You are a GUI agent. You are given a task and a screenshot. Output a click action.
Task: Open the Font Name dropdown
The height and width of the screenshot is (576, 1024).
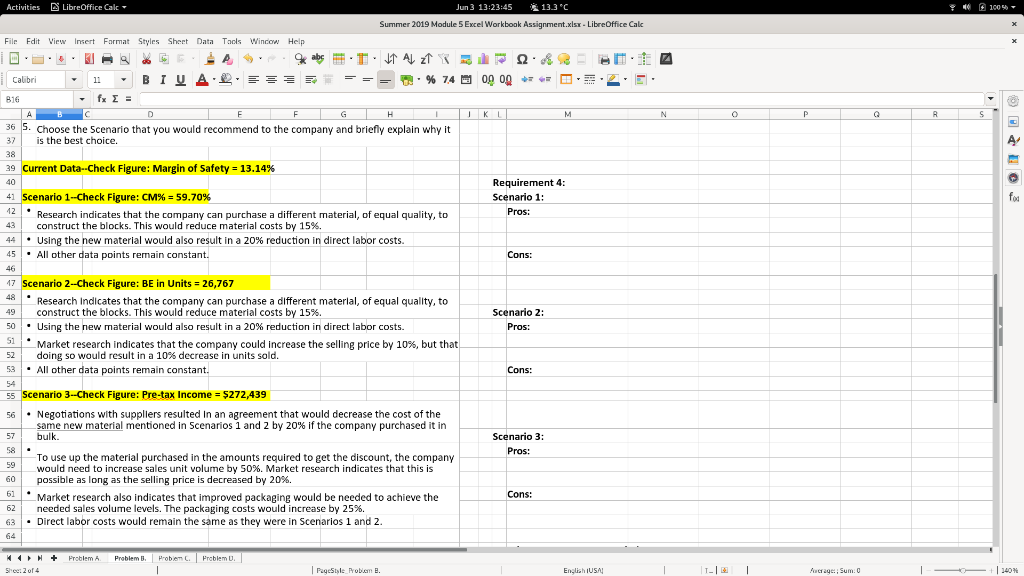pyautogui.click(x=74, y=80)
